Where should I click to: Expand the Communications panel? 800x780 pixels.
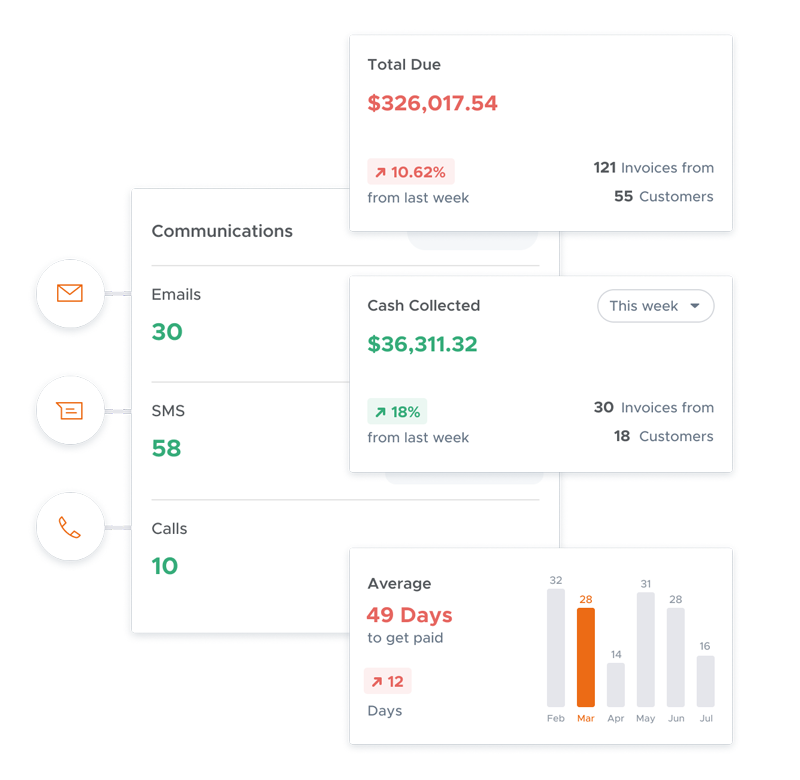222,231
